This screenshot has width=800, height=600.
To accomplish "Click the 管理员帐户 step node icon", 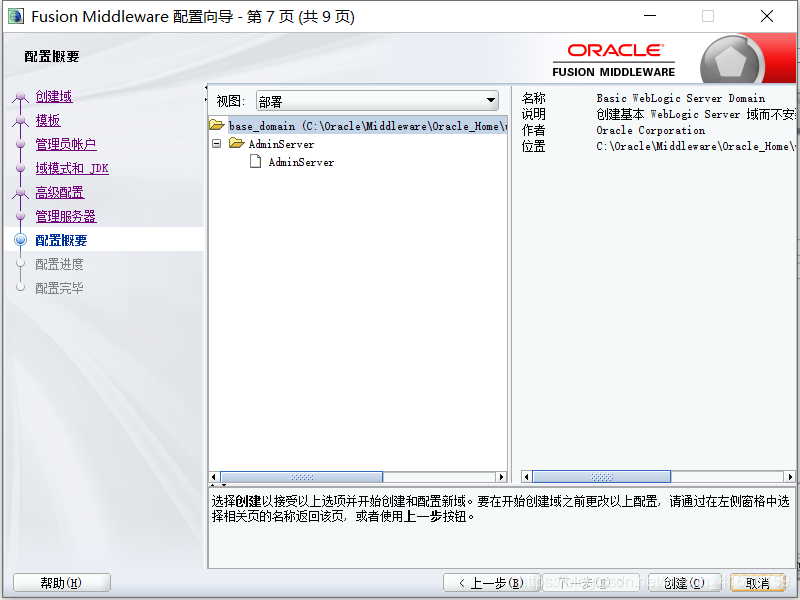I will (20, 144).
